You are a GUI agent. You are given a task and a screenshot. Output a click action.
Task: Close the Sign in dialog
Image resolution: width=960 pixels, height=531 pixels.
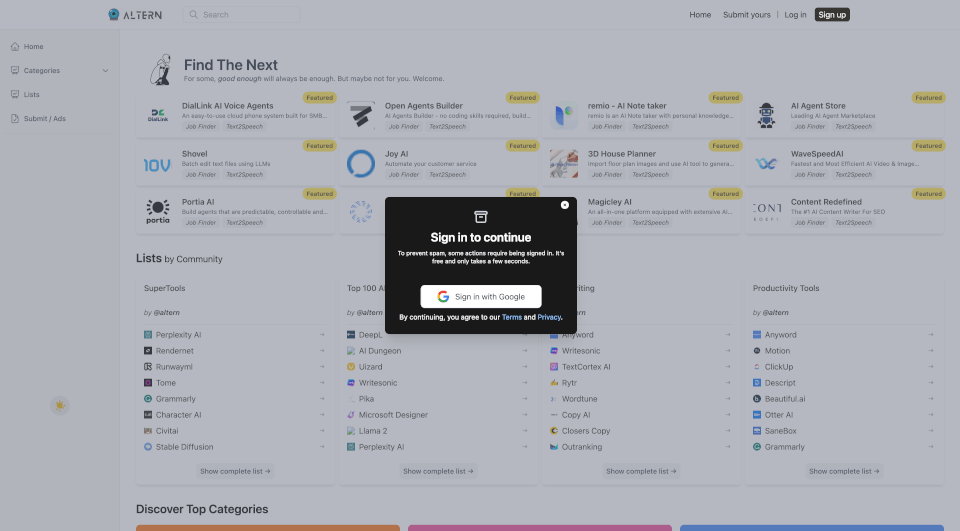point(564,205)
